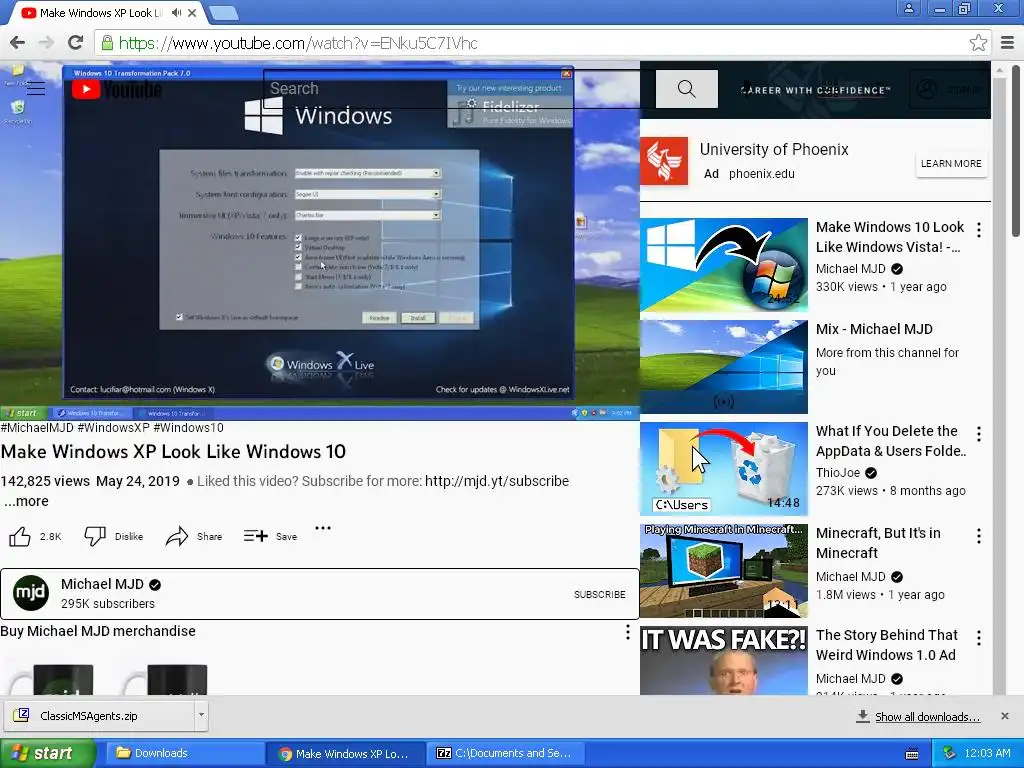1024x768 pixels.
Task: Click the #Windows10 hashtag
Action: point(188,428)
